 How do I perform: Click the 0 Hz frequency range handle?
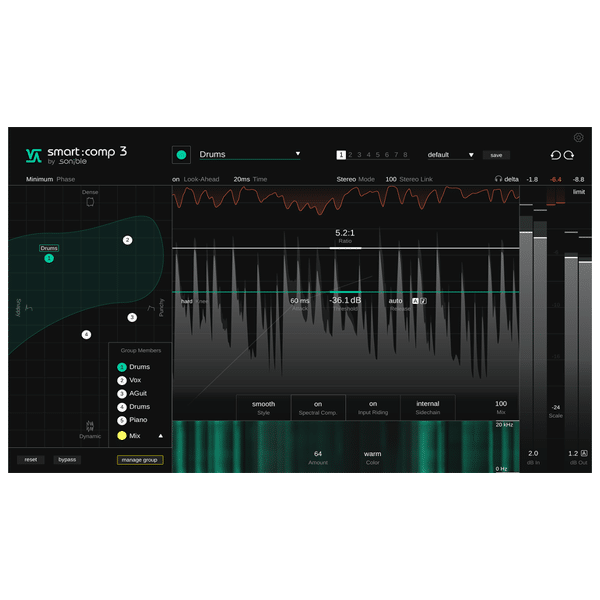[x=507, y=470]
